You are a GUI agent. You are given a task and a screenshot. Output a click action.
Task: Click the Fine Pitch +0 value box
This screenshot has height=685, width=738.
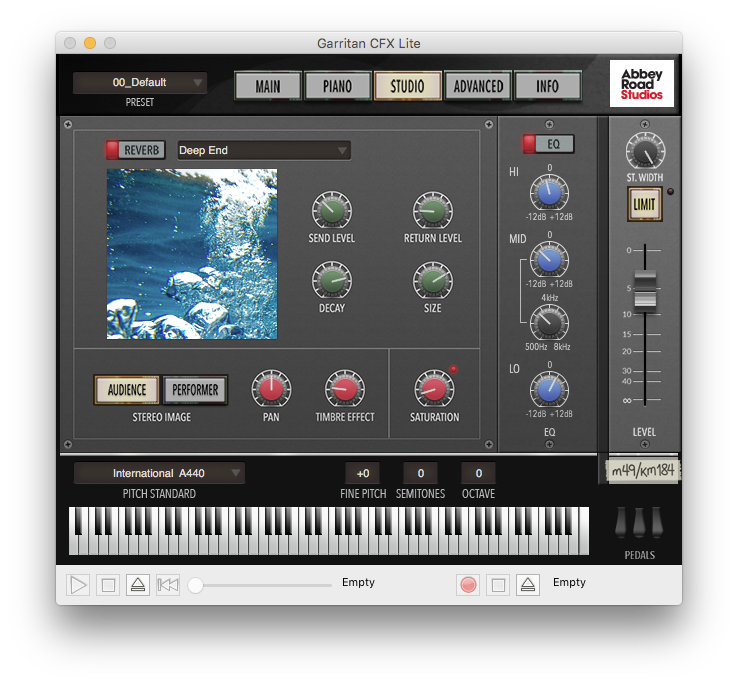pyautogui.click(x=363, y=473)
